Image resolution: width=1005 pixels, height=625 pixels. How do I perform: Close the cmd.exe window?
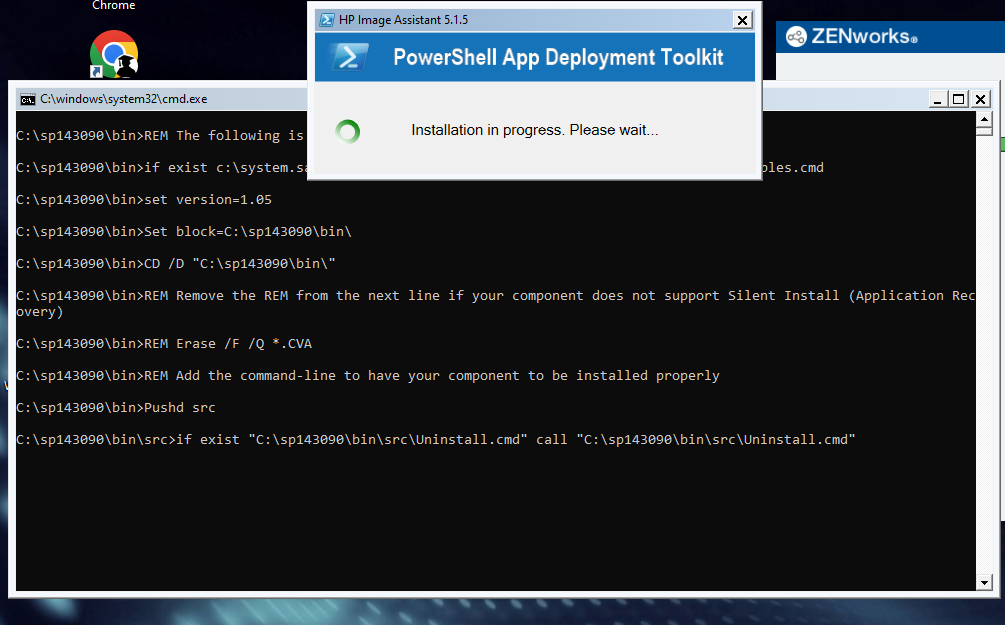click(981, 99)
